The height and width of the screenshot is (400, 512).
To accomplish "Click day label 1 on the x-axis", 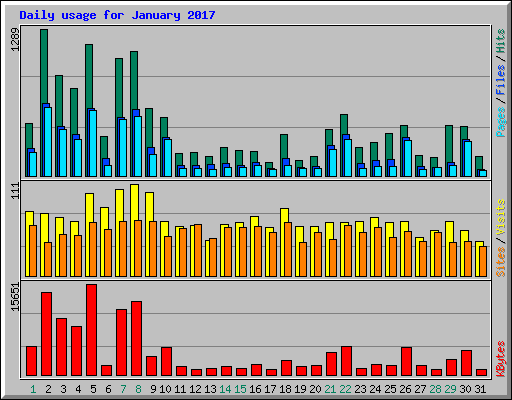I will click(33, 389).
